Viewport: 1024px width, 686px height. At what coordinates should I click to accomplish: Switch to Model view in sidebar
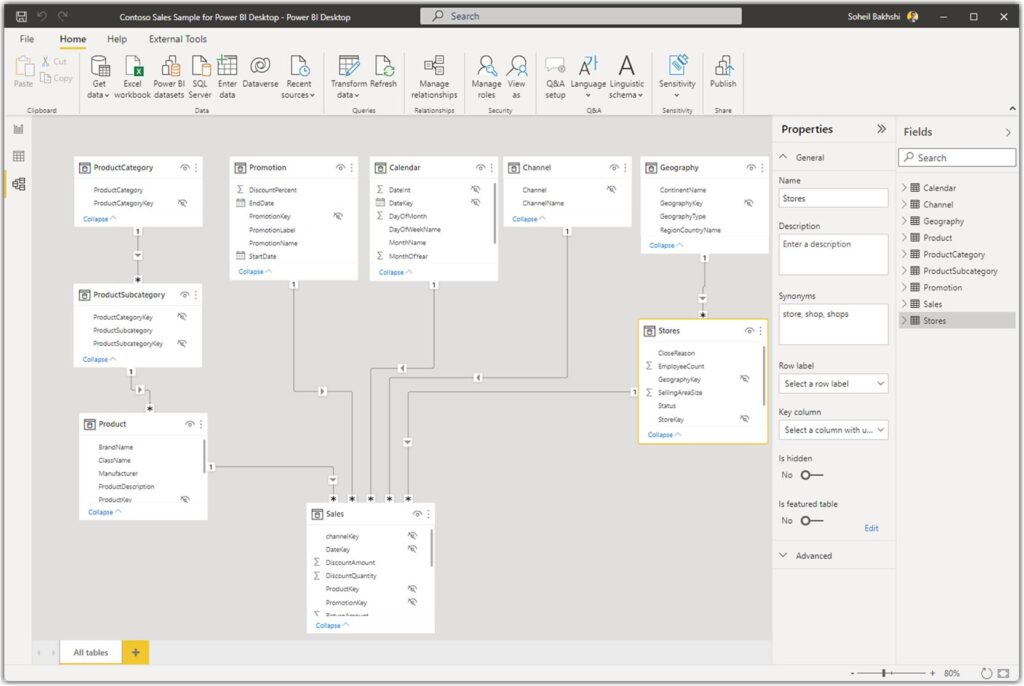point(18,184)
